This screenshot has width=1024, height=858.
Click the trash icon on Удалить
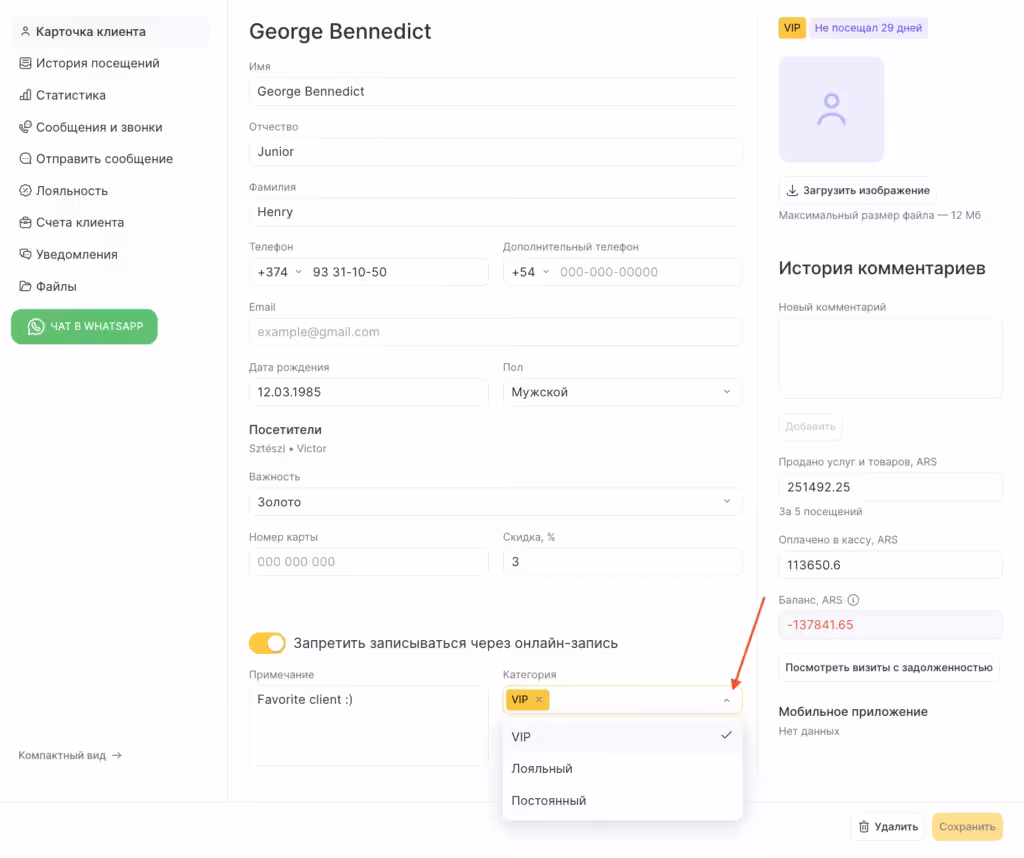864,827
